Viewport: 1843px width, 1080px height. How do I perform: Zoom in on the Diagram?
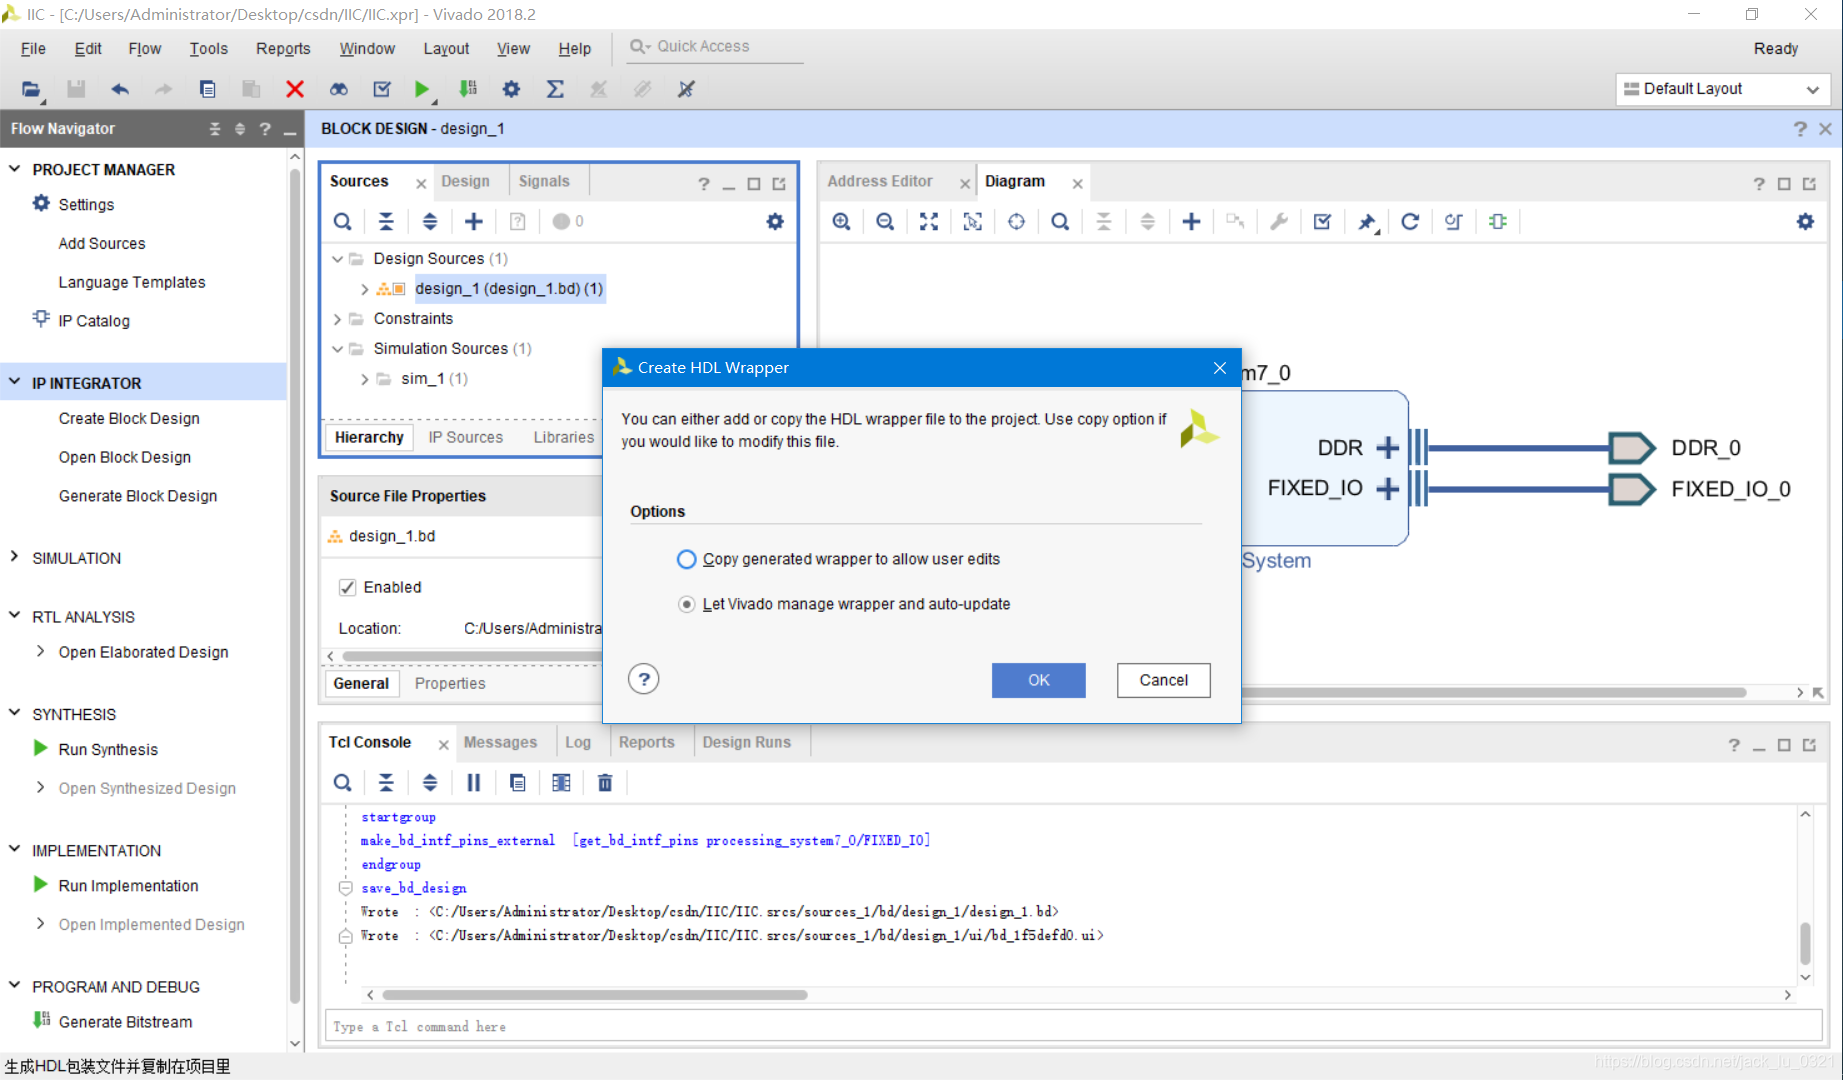coord(842,222)
